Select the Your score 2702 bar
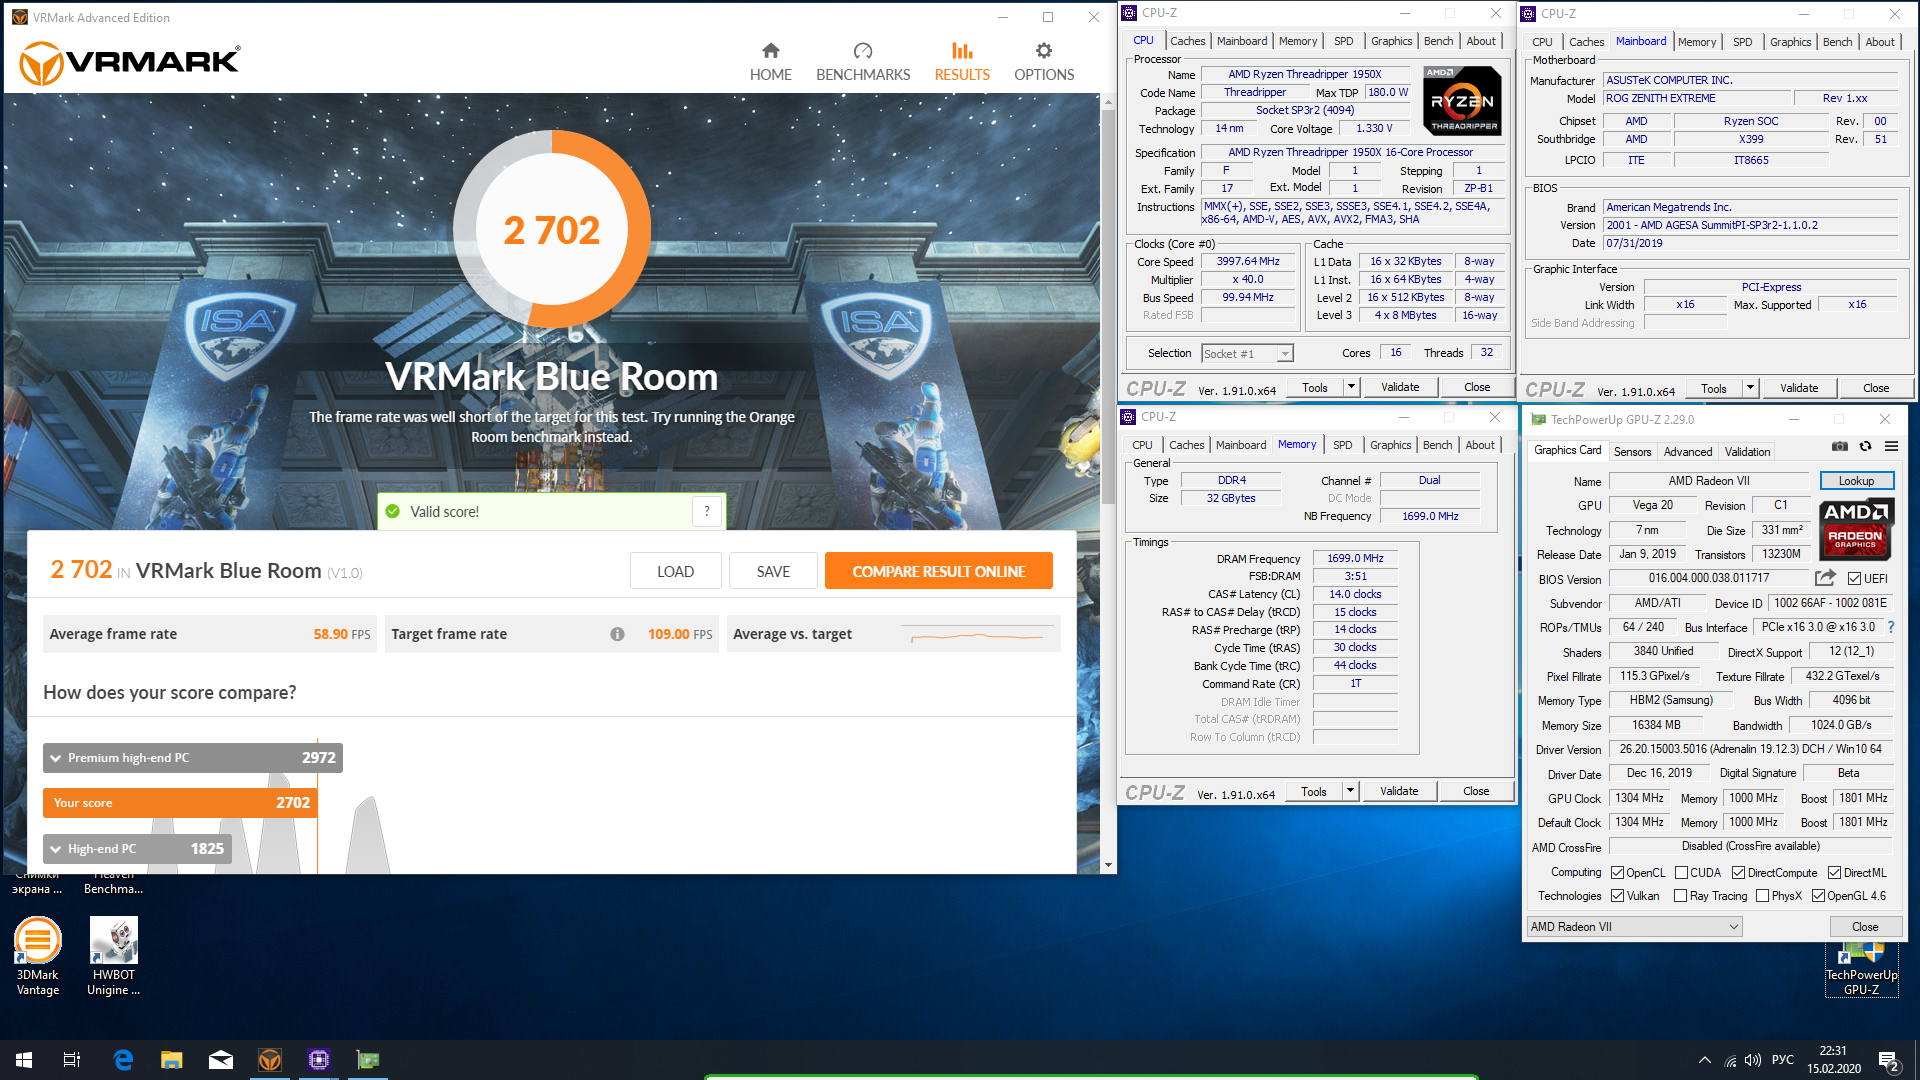 coord(180,803)
